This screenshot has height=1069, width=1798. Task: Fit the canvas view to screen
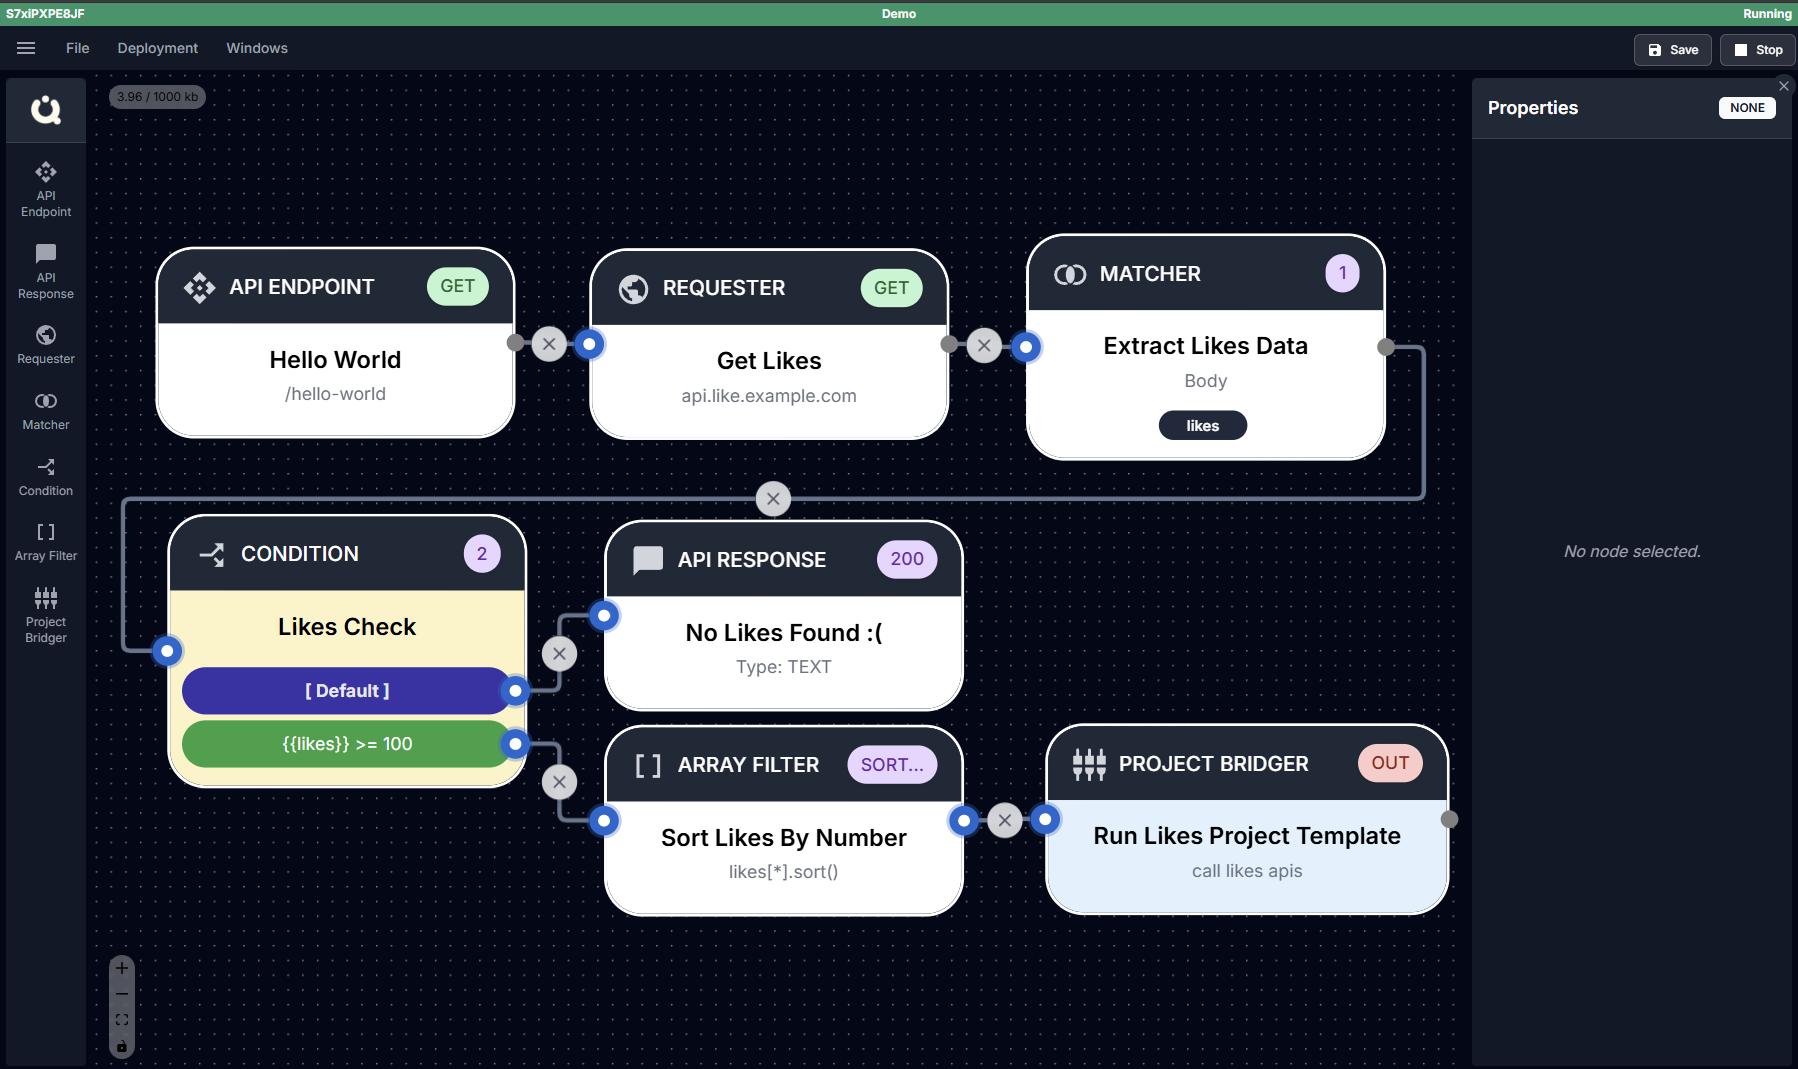pos(122,1020)
